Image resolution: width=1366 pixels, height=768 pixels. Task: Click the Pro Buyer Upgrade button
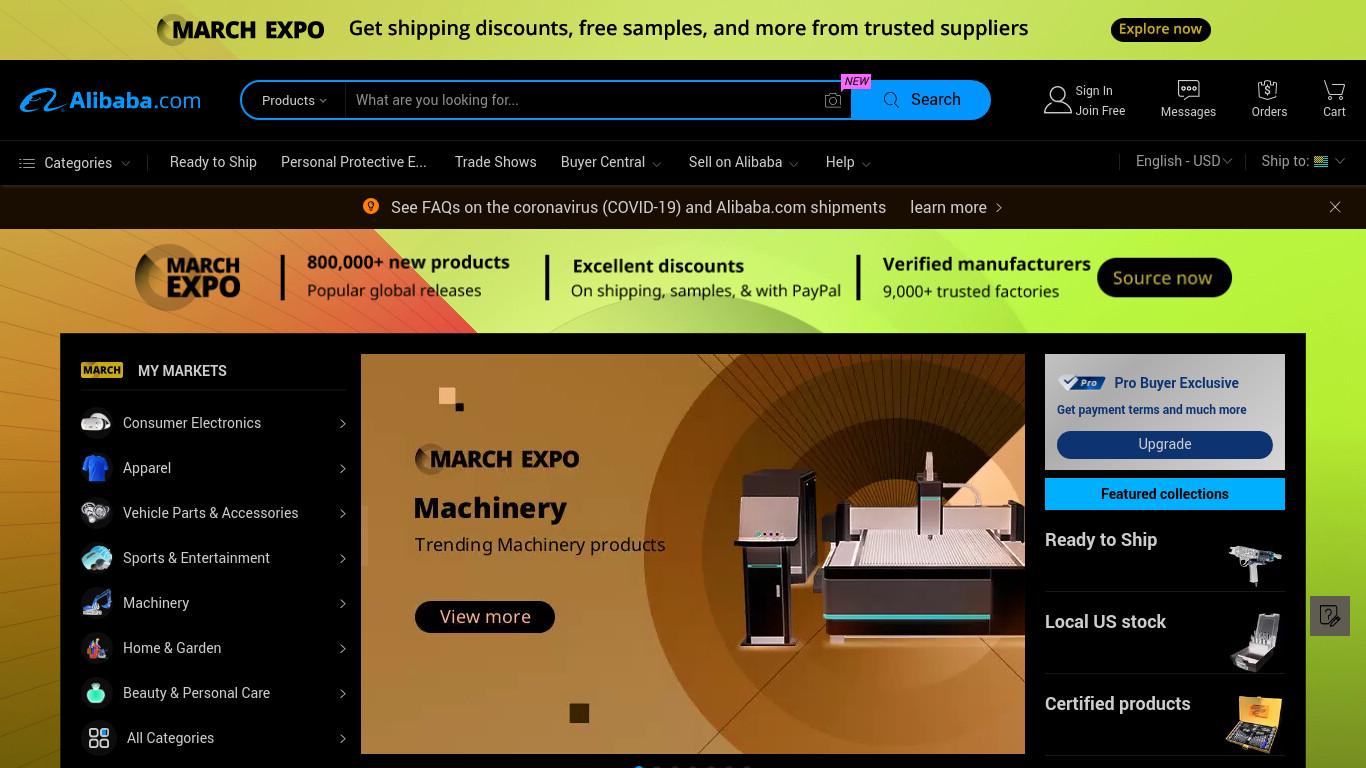click(x=1165, y=444)
